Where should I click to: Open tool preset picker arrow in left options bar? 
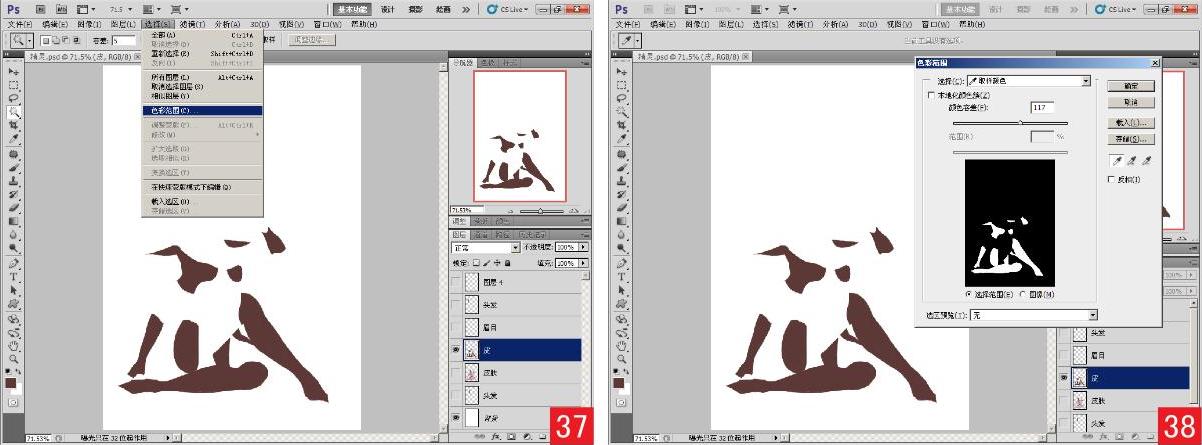click(x=30, y=40)
